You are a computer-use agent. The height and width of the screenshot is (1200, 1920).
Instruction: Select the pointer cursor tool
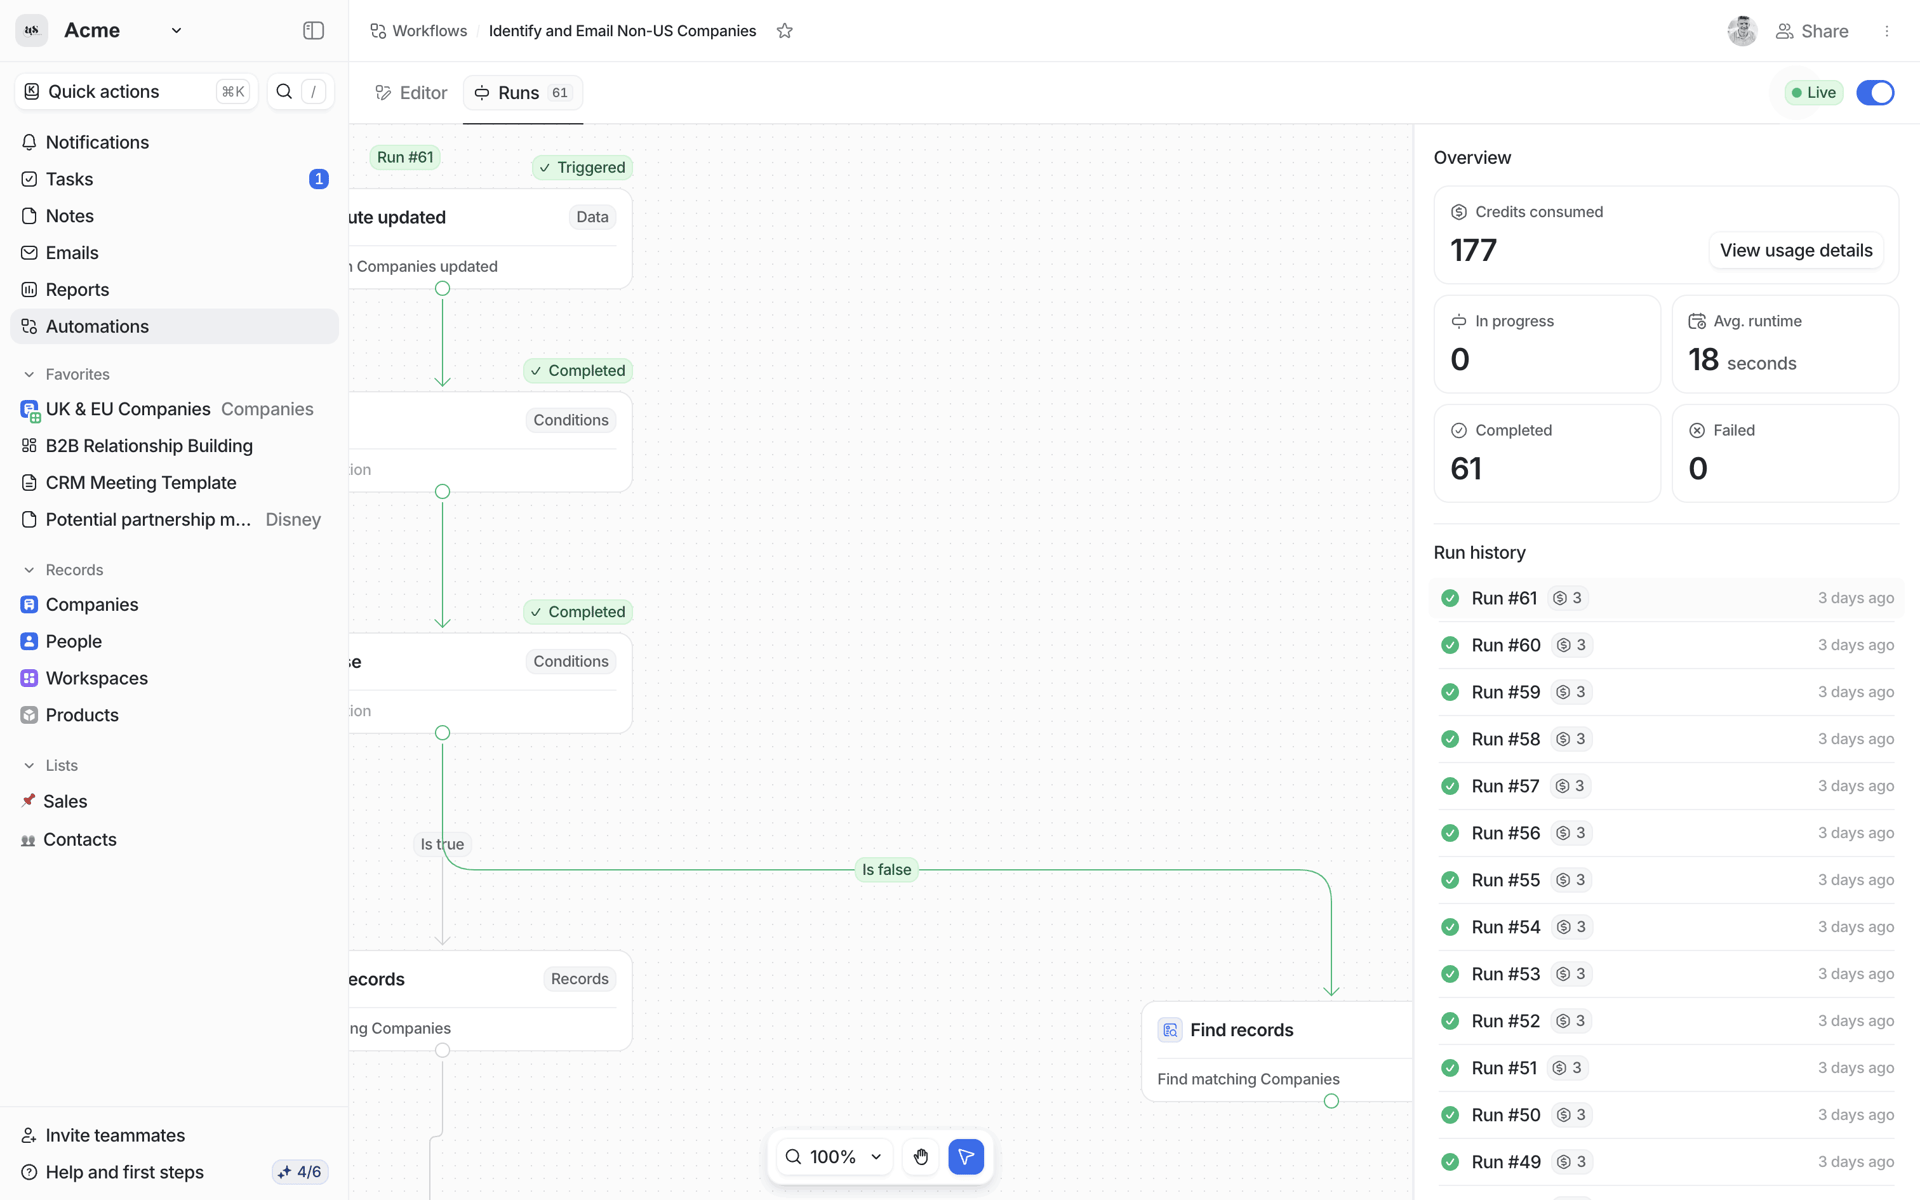tap(966, 1157)
